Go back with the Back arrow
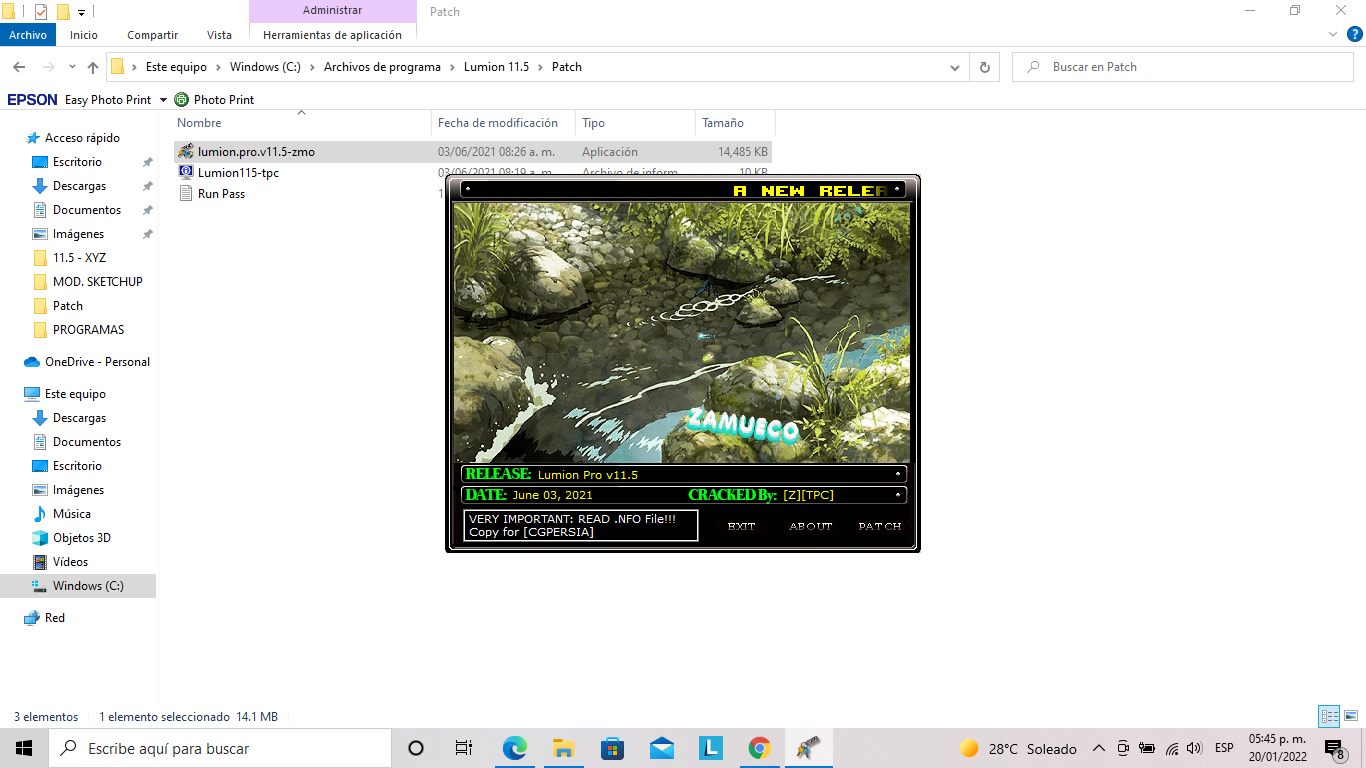 click(x=19, y=67)
